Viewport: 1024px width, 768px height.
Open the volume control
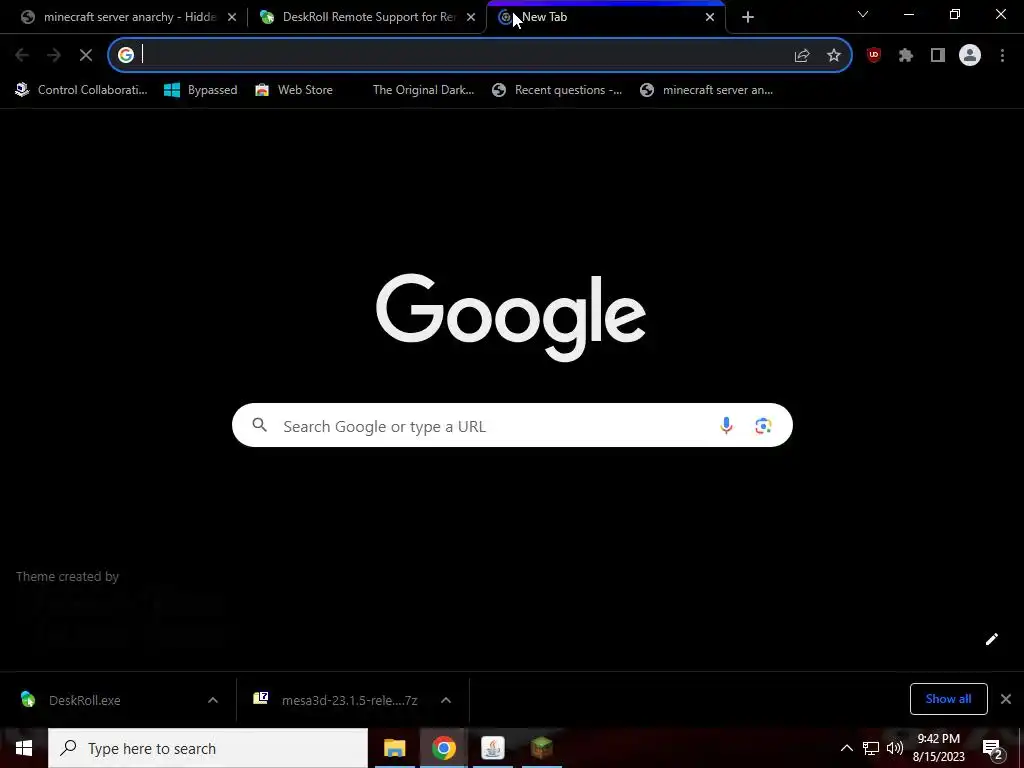(x=895, y=748)
